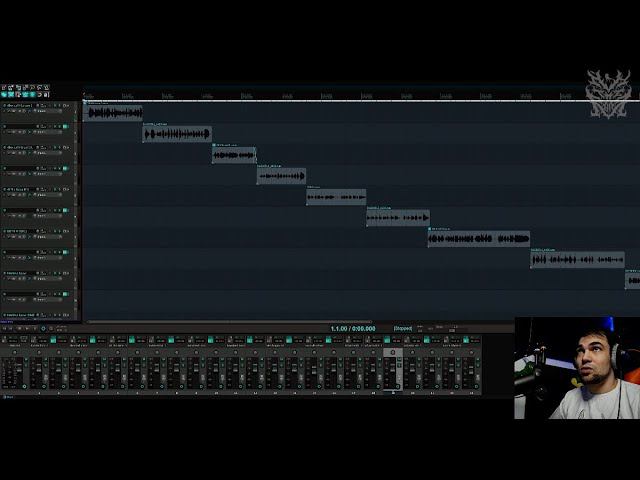Click the arrange view horizontal scrollbar
The width and height of the screenshot is (640, 480).
(229, 322)
